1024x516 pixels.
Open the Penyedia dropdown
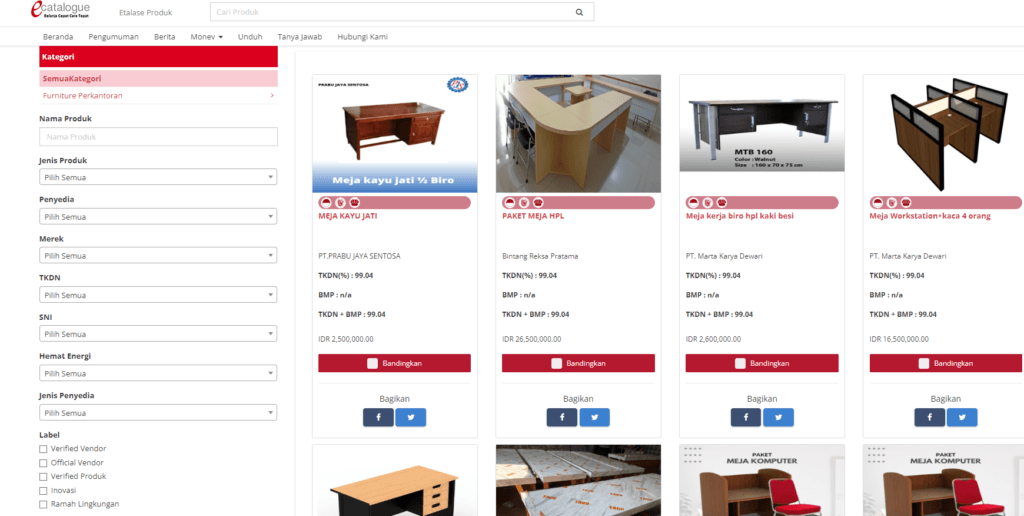tap(158, 216)
